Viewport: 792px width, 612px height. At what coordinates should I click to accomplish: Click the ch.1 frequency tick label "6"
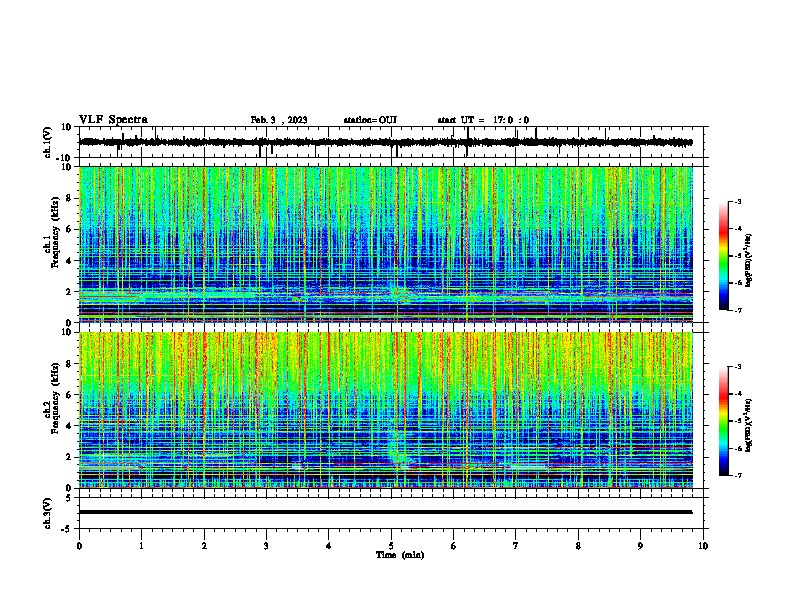pyautogui.click(x=69, y=229)
